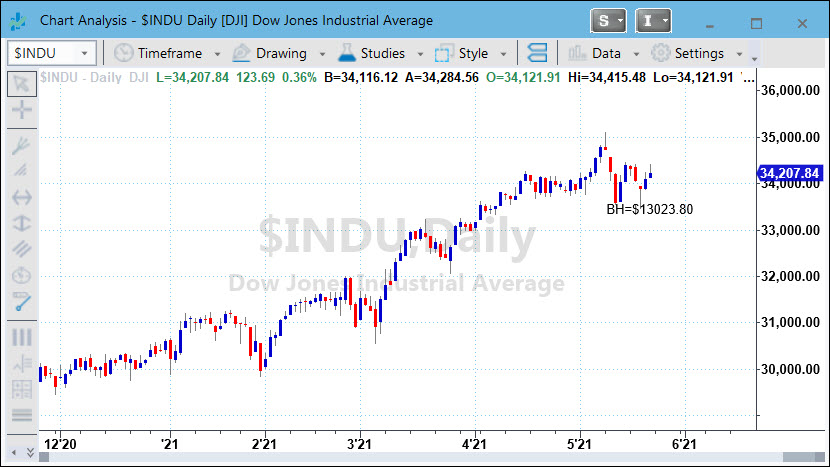Expand the Studies dropdown arrow

pos(420,54)
